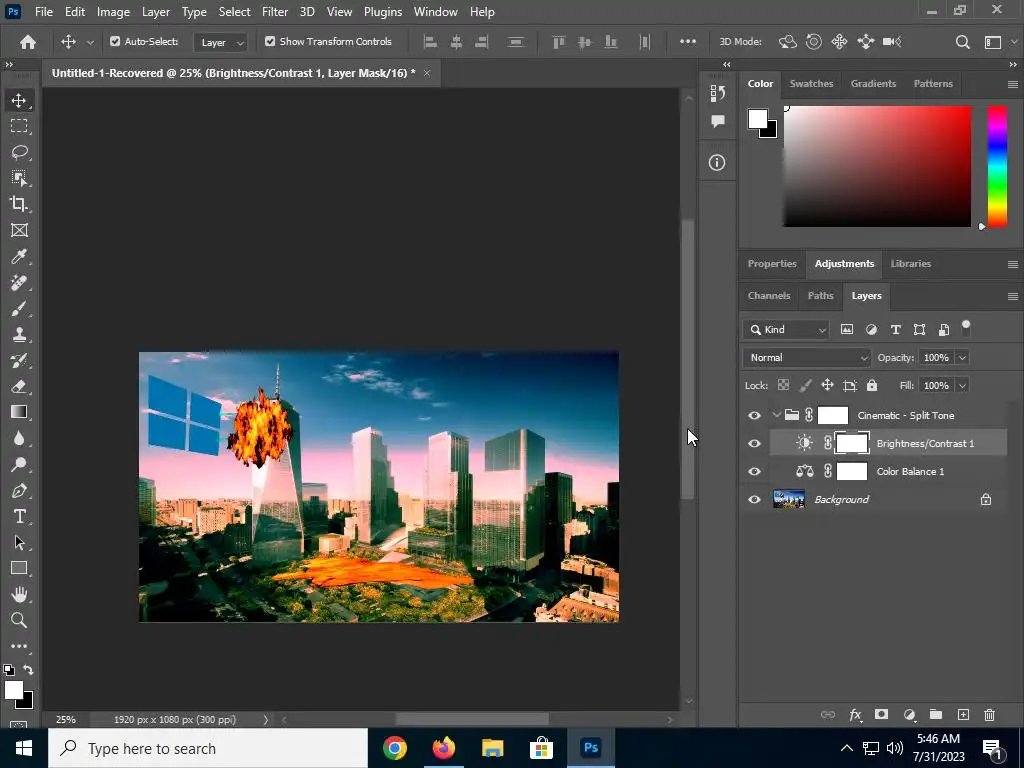
Task: Click the hue spectrum slider
Action: click(997, 167)
